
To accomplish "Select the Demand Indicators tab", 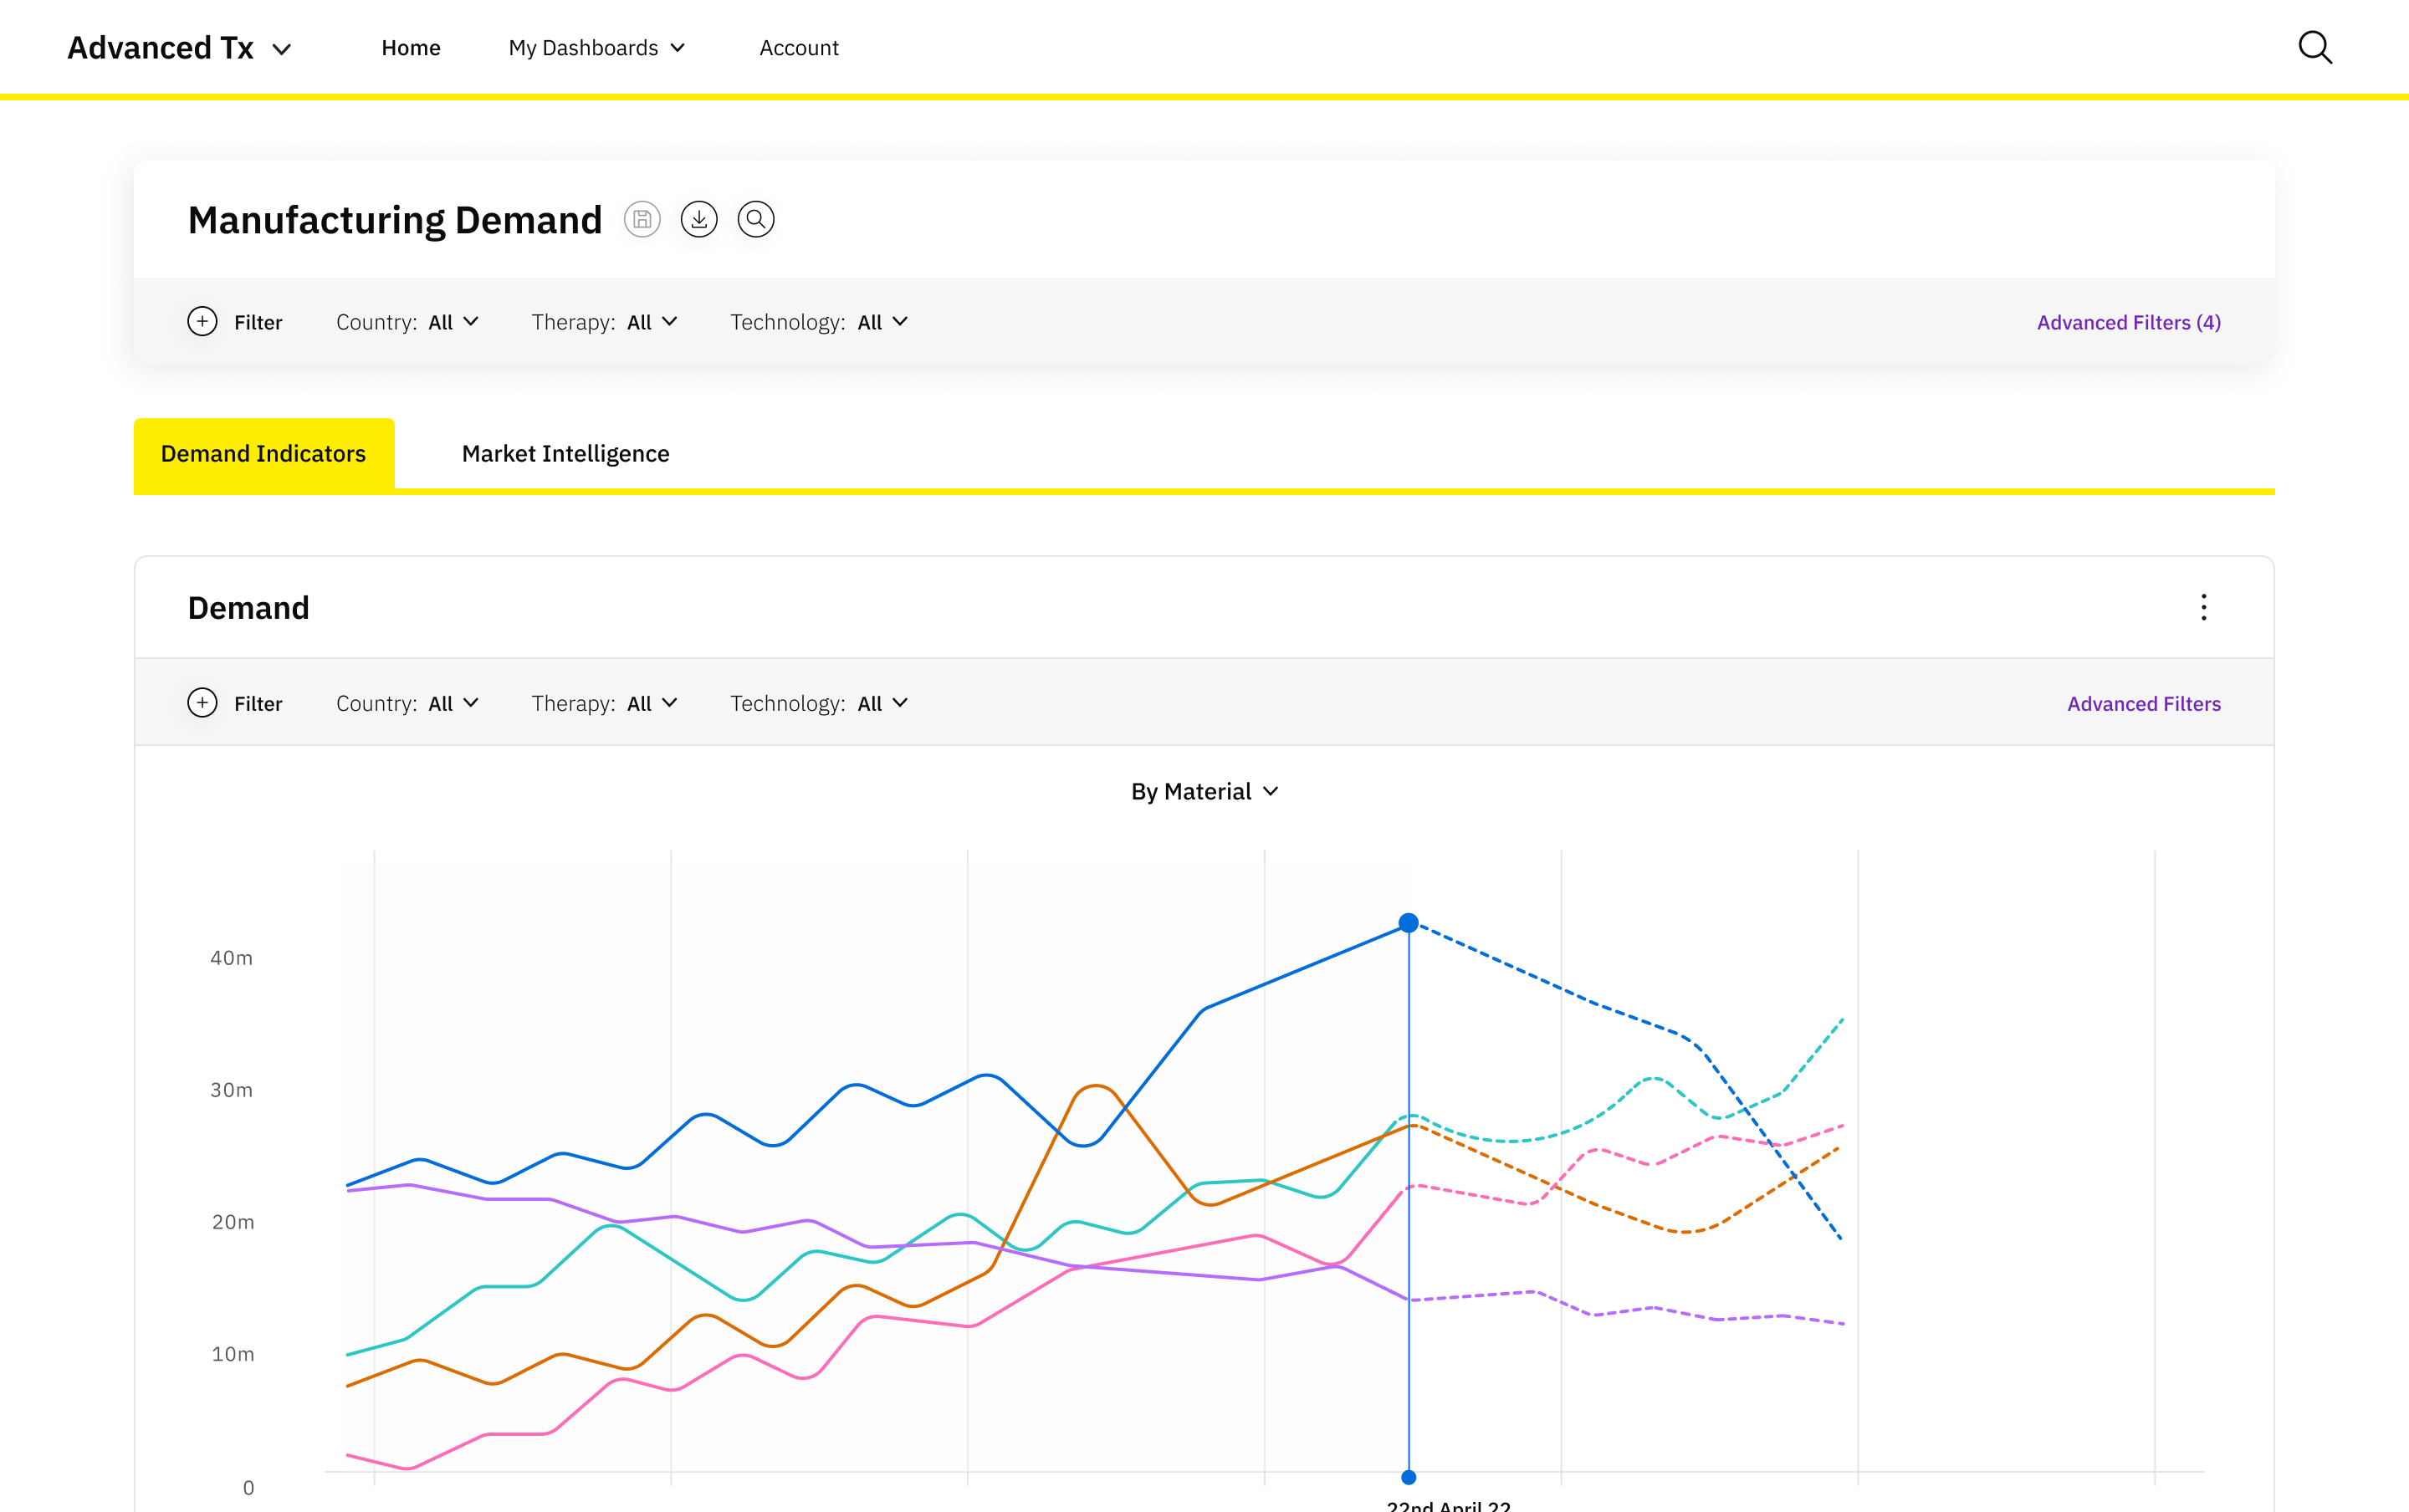I will click(x=264, y=454).
